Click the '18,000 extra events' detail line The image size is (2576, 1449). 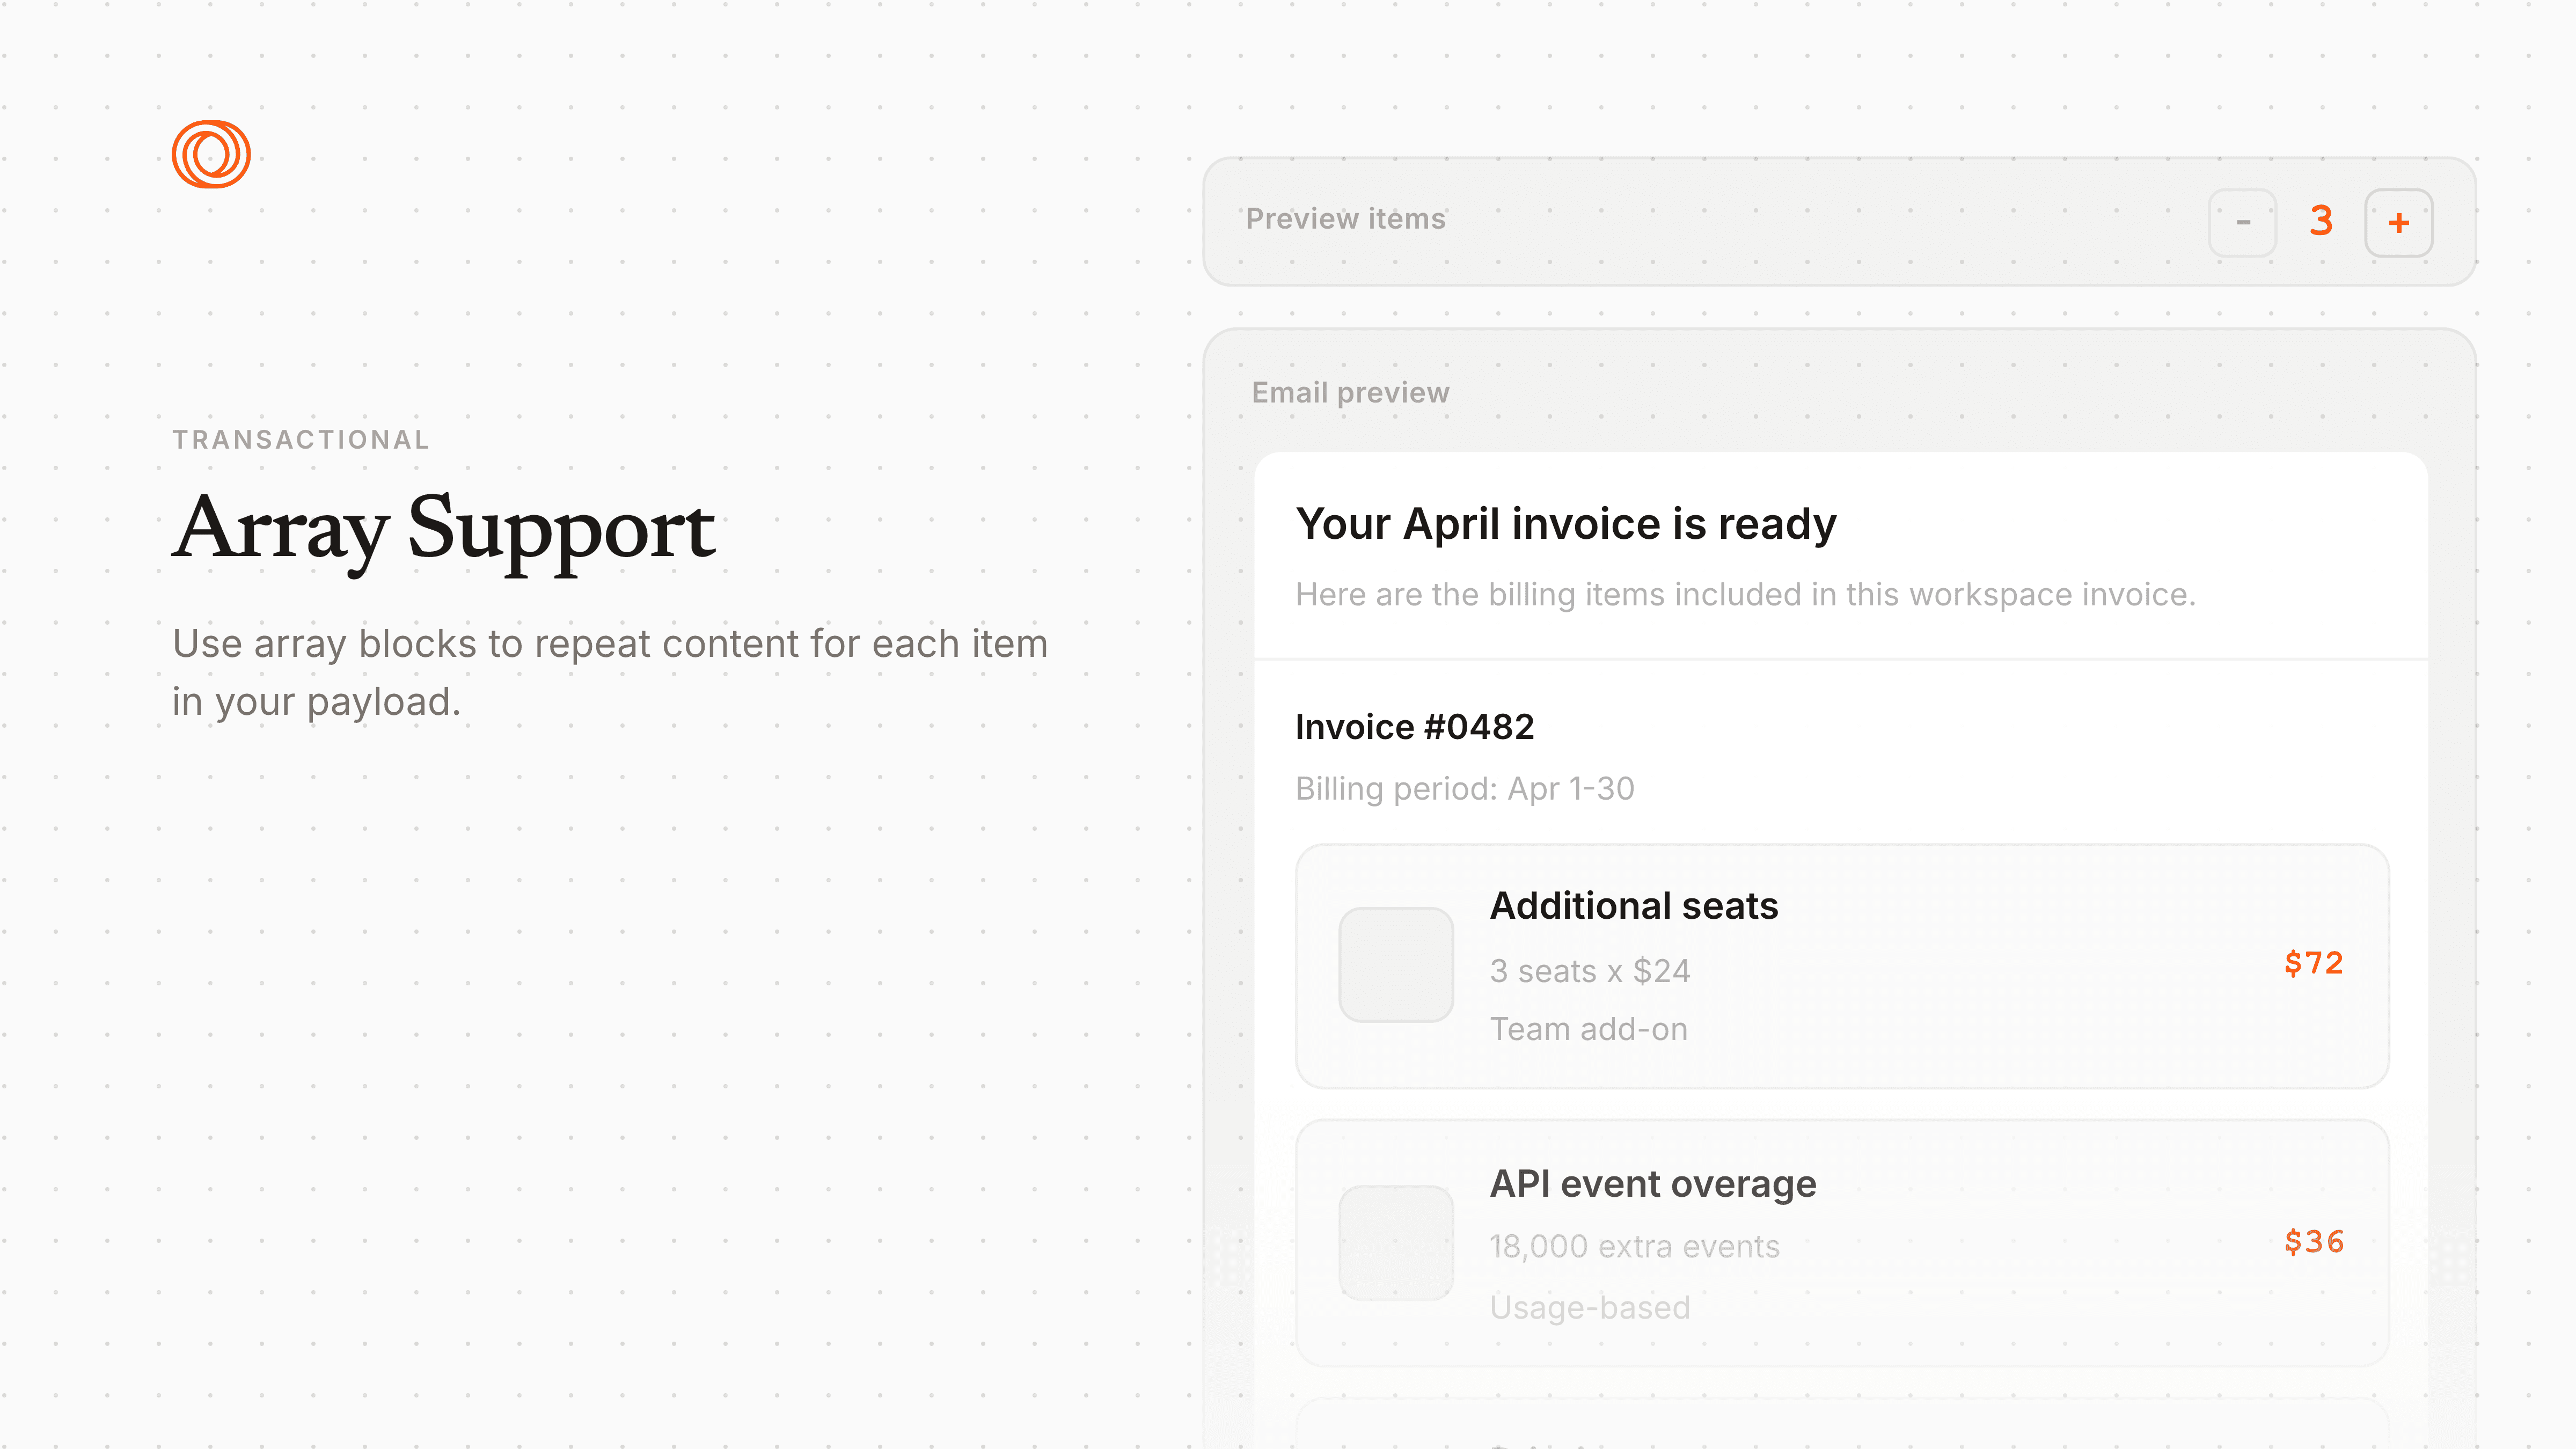pyautogui.click(x=1634, y=1246)
